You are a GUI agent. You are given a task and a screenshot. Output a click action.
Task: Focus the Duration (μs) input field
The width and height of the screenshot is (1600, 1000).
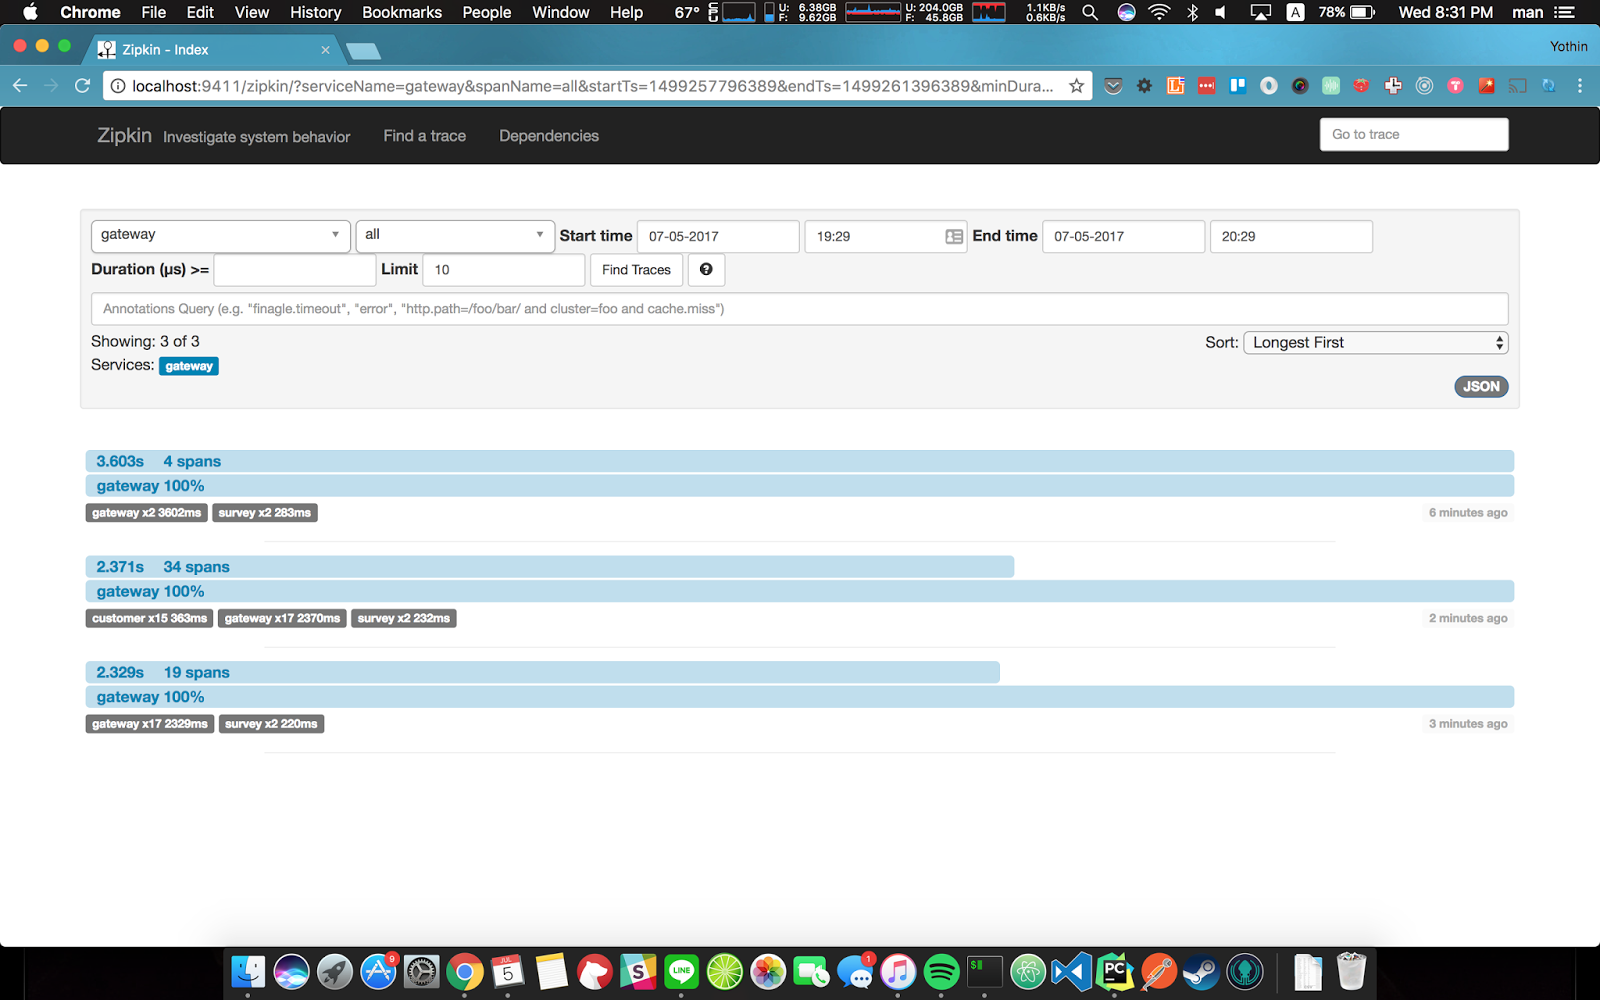(295, 270)
